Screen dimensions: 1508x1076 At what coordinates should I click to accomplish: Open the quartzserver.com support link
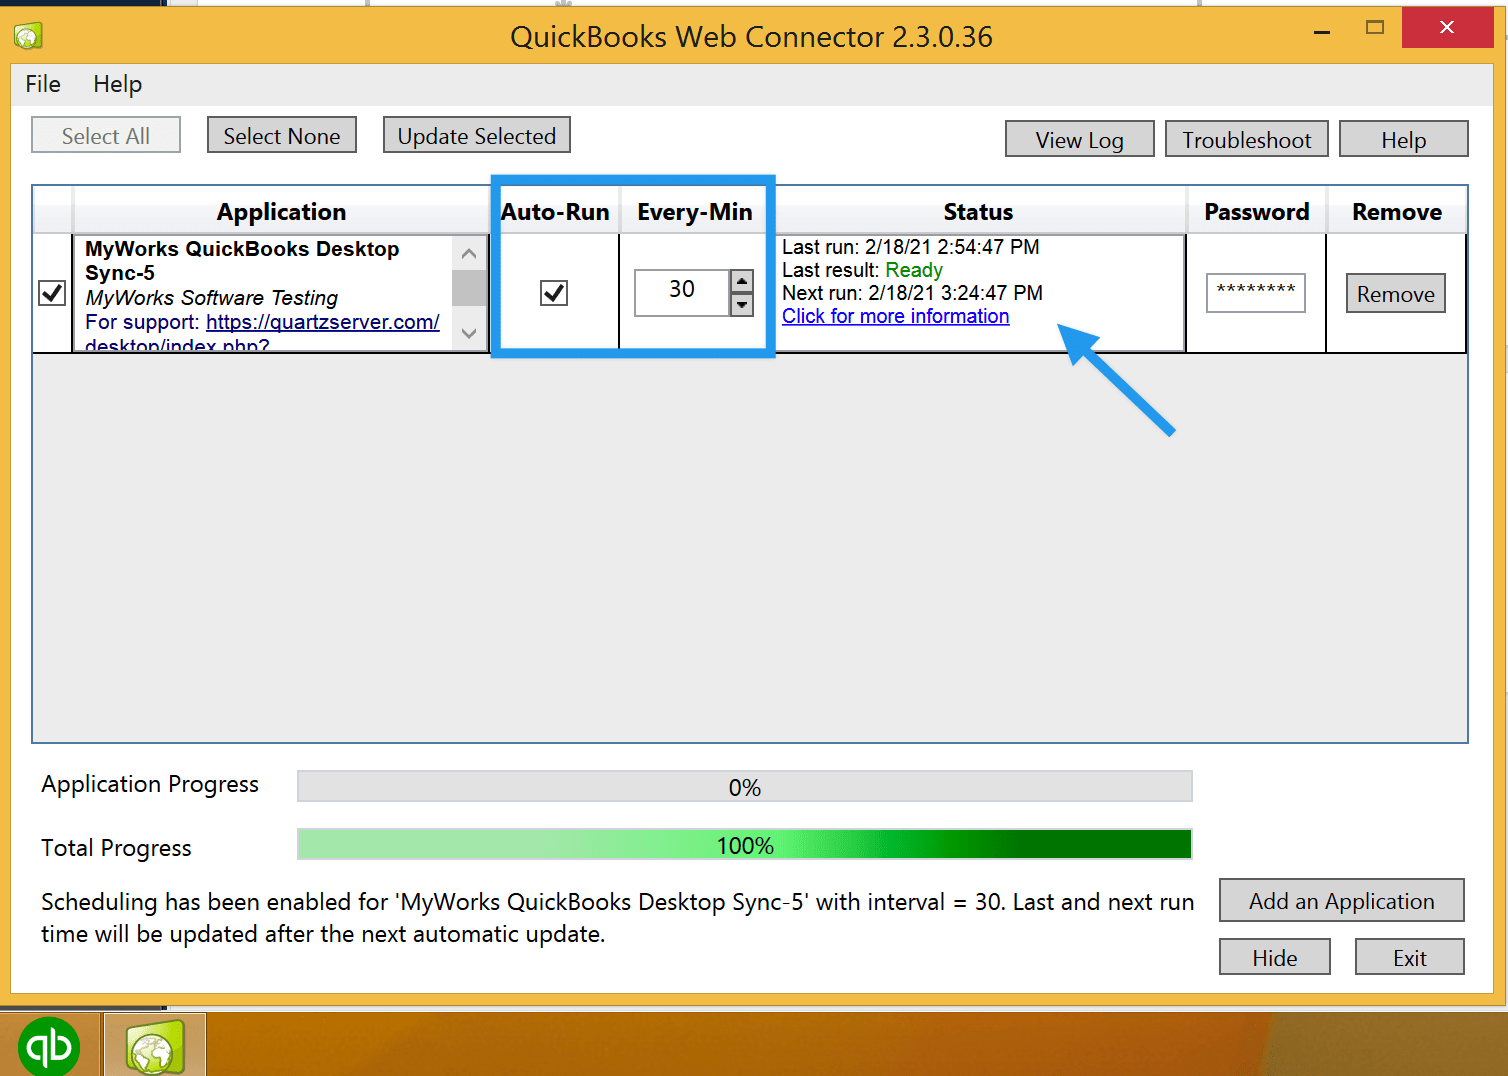click(322, 322)
